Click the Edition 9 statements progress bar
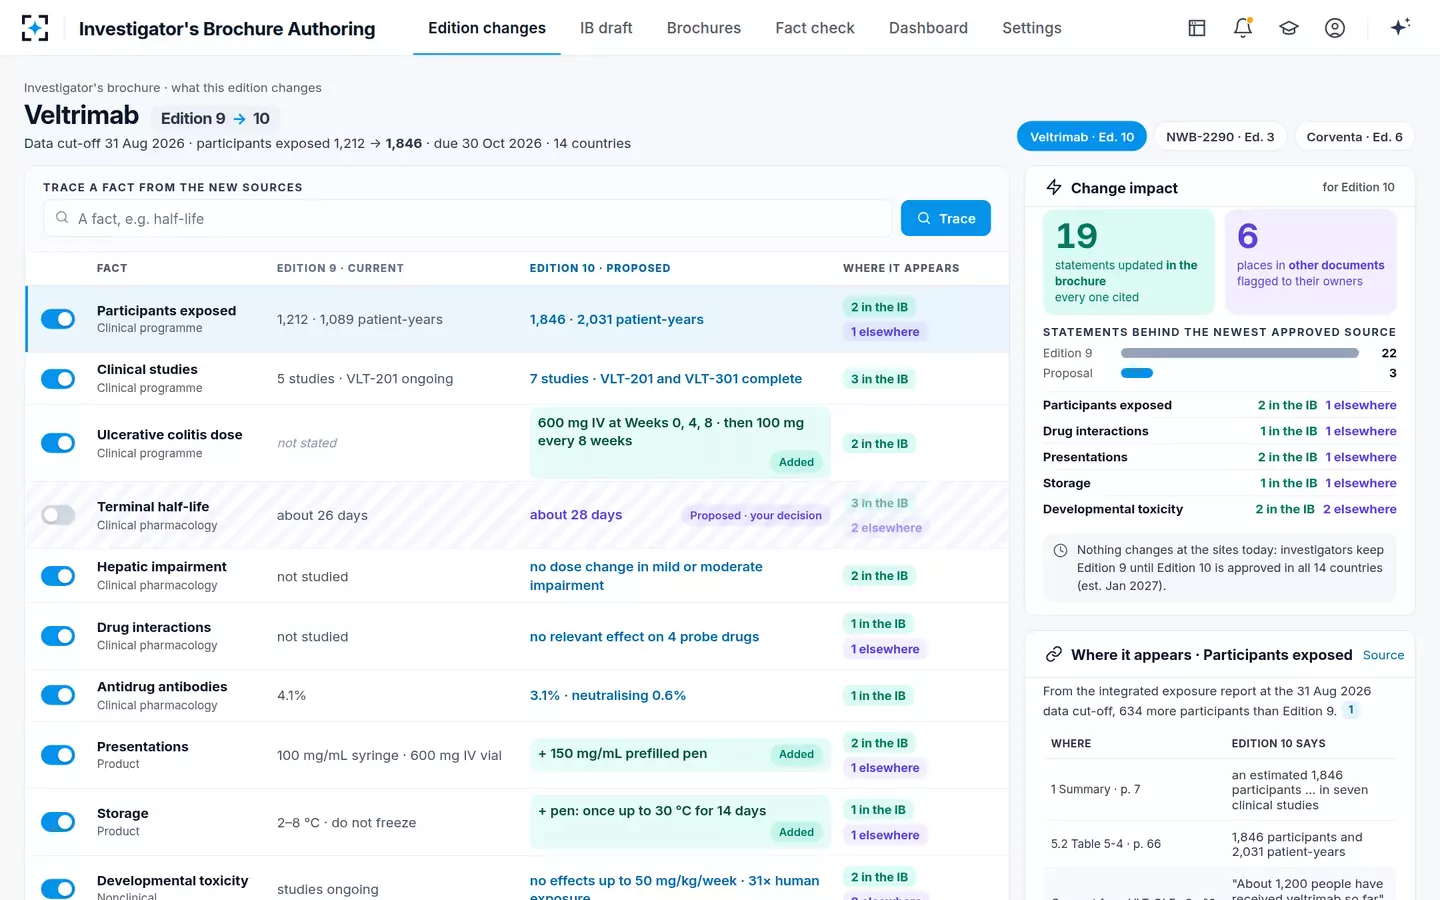 click(x=1240, y=353)
